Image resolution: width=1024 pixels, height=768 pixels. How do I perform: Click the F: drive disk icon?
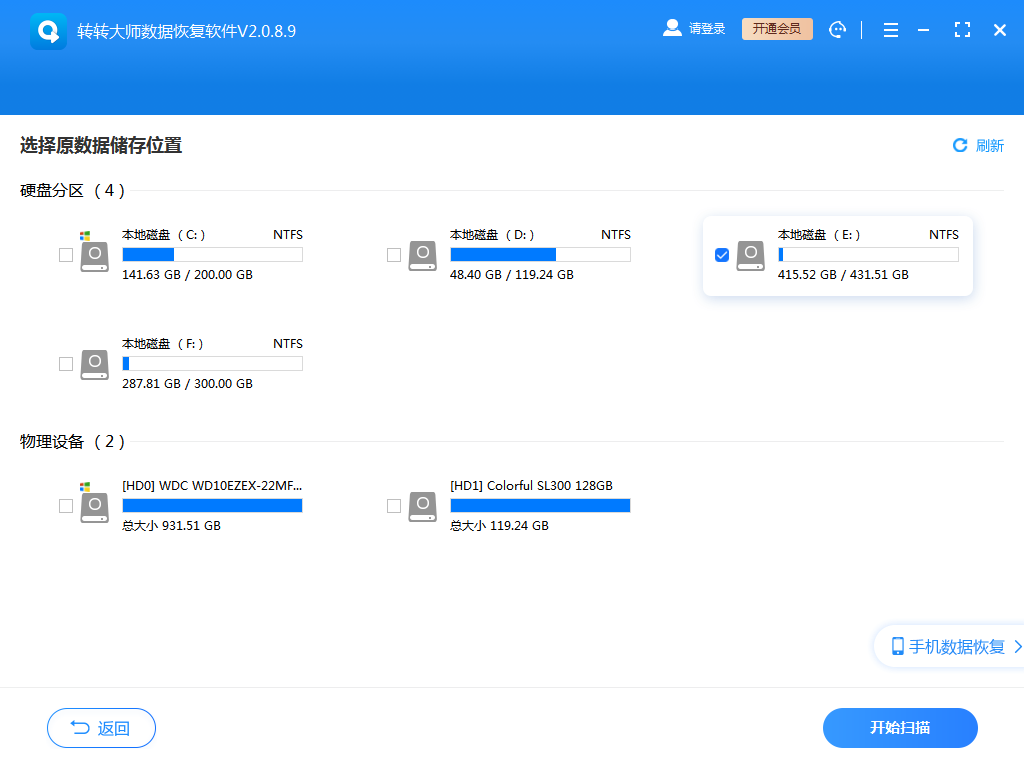click(x=94, y=365)
